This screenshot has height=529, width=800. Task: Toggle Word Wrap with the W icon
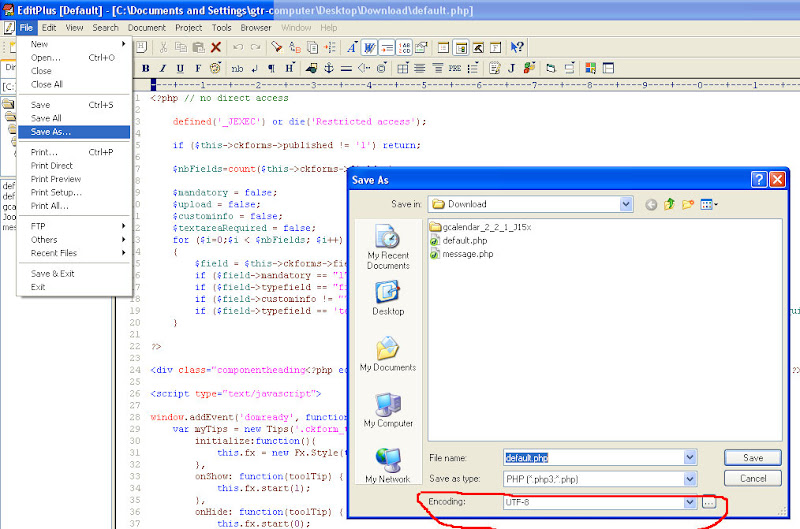[369, 48]
